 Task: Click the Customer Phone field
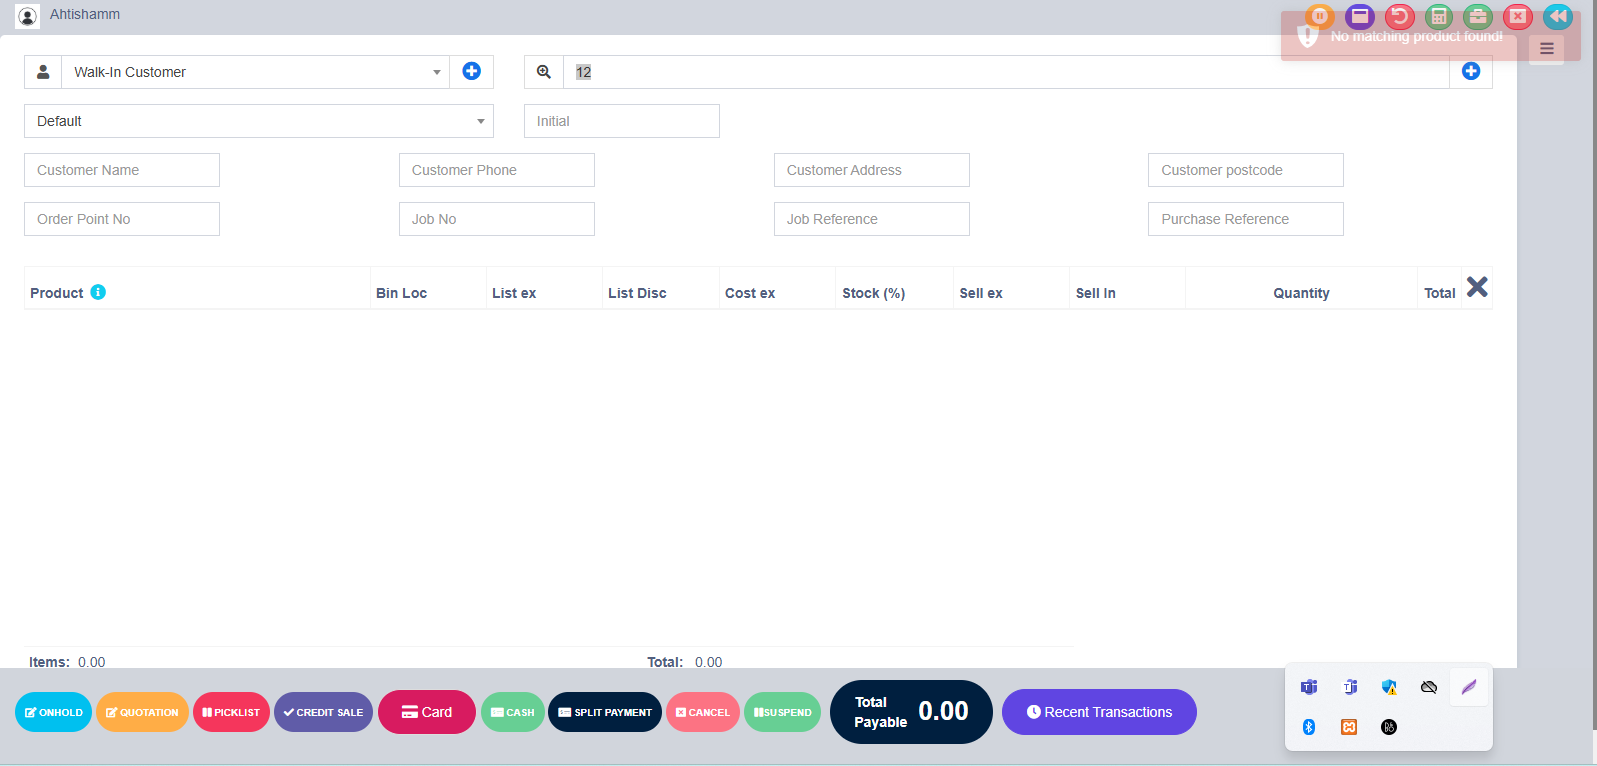pos(496,170)
